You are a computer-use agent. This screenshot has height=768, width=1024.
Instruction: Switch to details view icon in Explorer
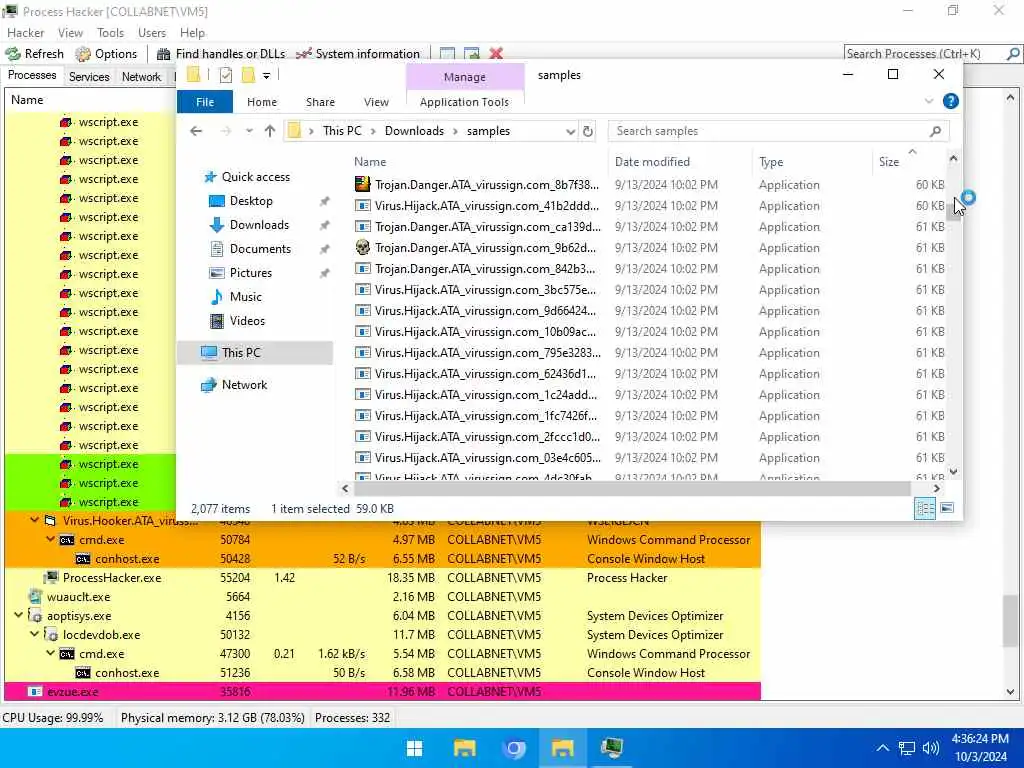[925, 509]
